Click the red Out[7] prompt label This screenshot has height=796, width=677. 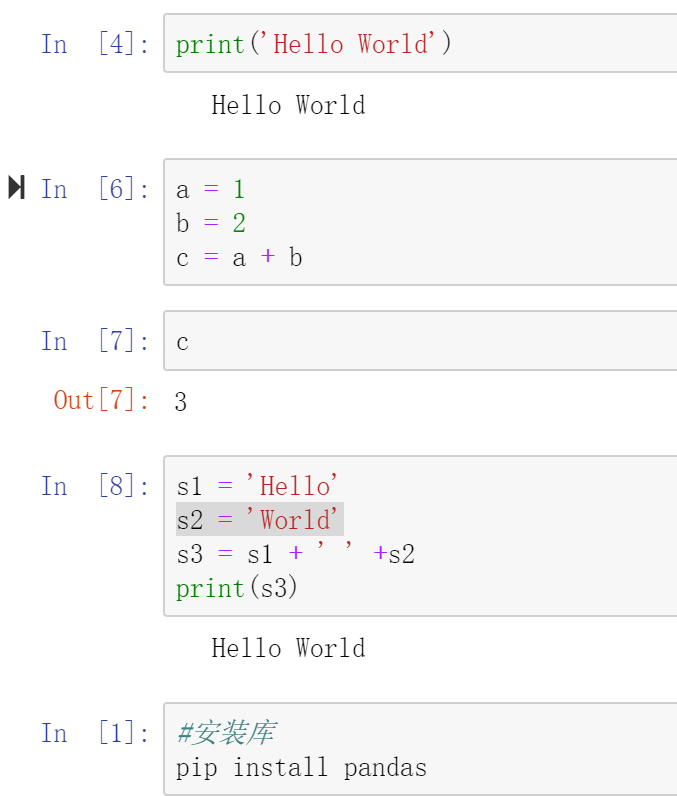click(101, 400)
